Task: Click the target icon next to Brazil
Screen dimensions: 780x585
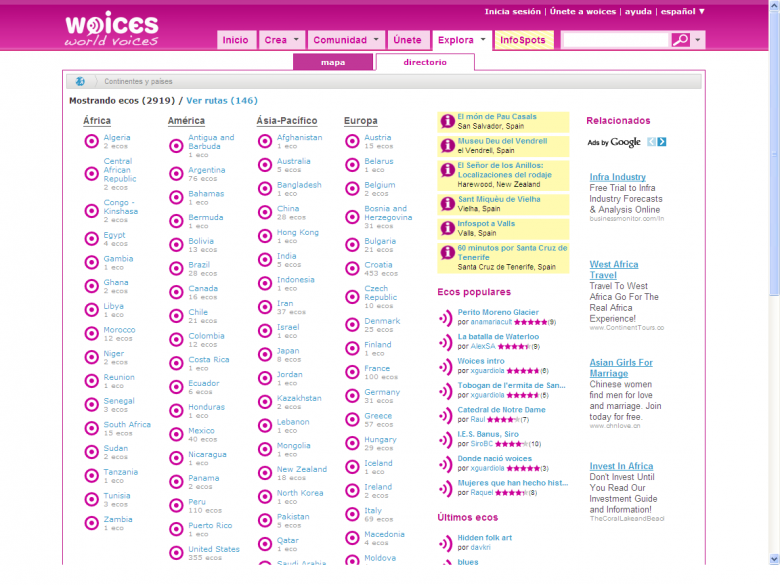Action: coord(176,269)
